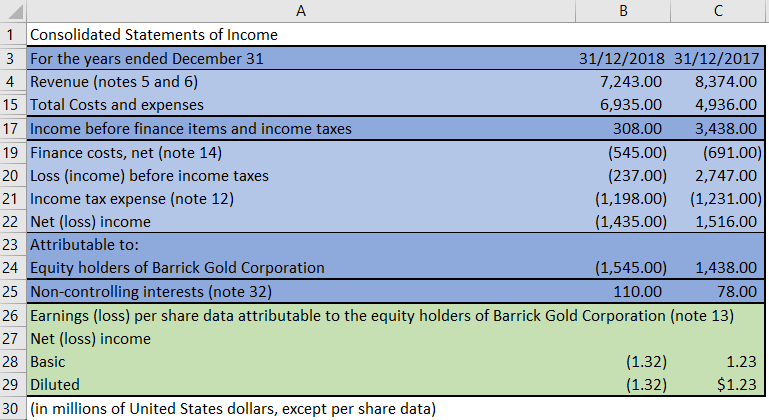Click the millions of US dollars footnote cell
This screenshot has width=769, height=420.
tap(233, 408)
